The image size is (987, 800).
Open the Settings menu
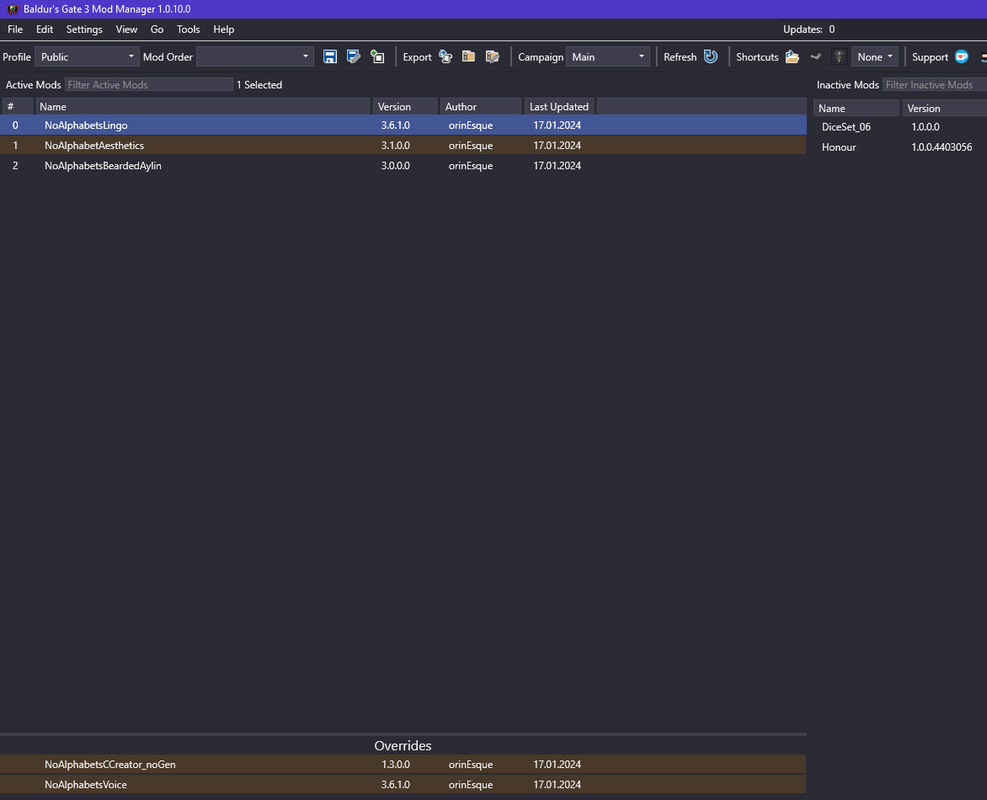pos(84,29)
